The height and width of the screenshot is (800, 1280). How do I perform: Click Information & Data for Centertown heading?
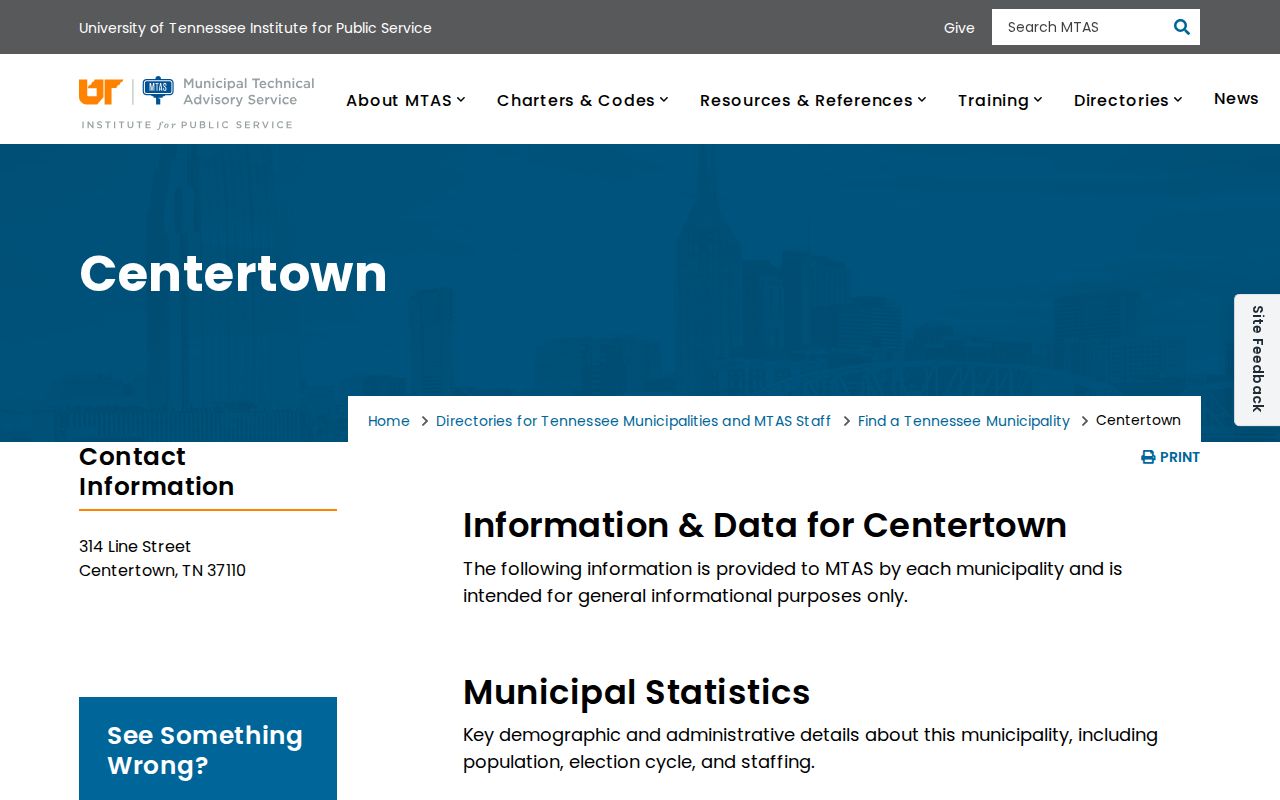[x=765, y=525]
